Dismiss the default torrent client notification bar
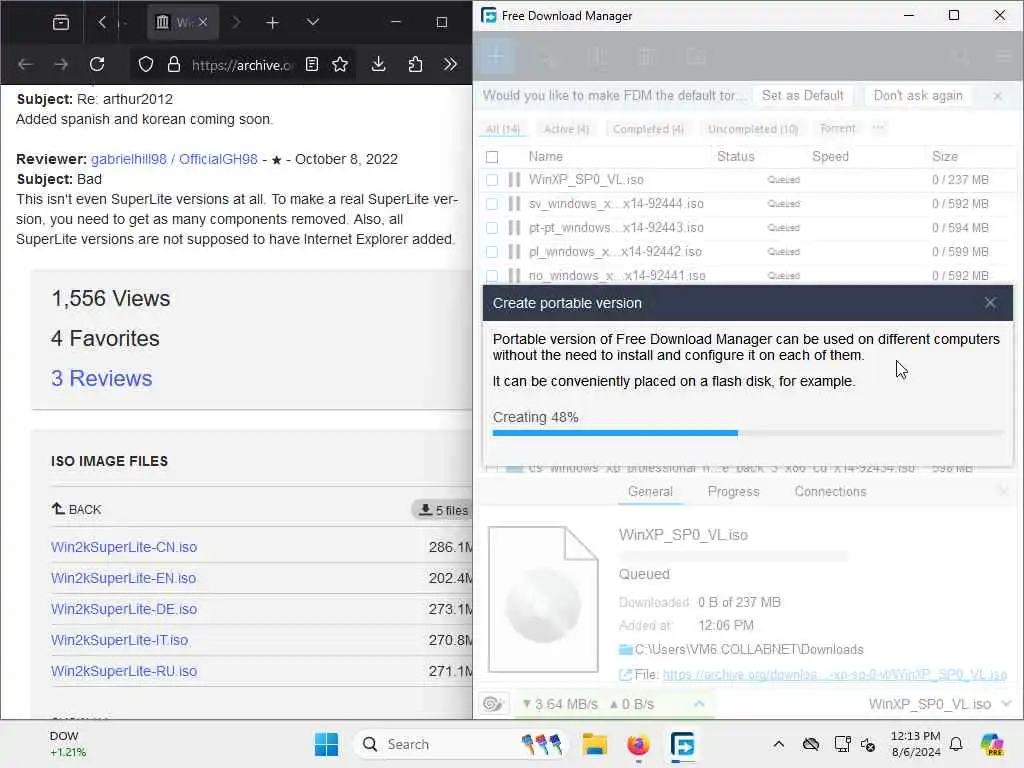The height and width of the screenshot is (768, 1024). point(997,96)
